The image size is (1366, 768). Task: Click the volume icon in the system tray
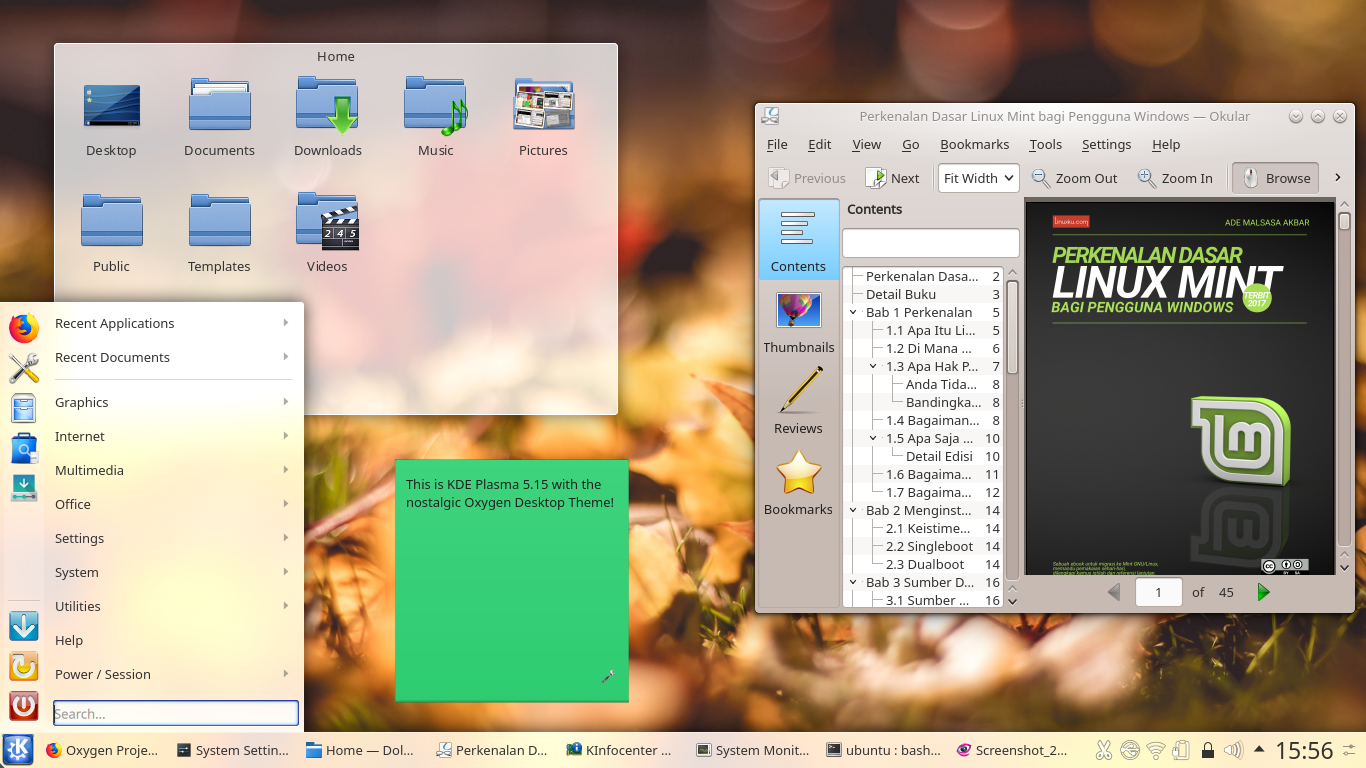coord(1233,749)
